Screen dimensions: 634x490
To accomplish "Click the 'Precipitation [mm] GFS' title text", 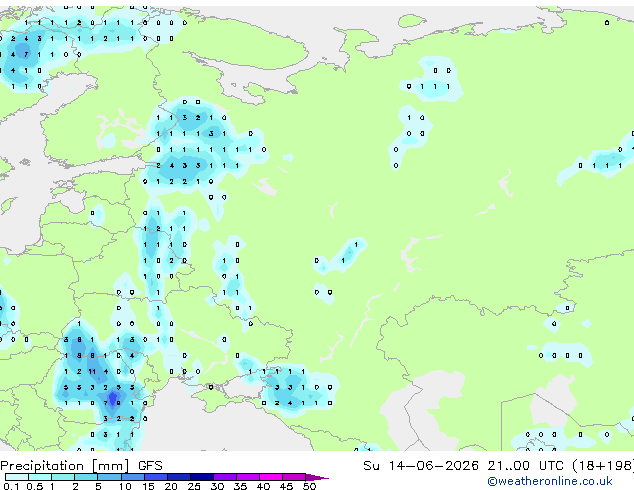I will pos(81,466).
